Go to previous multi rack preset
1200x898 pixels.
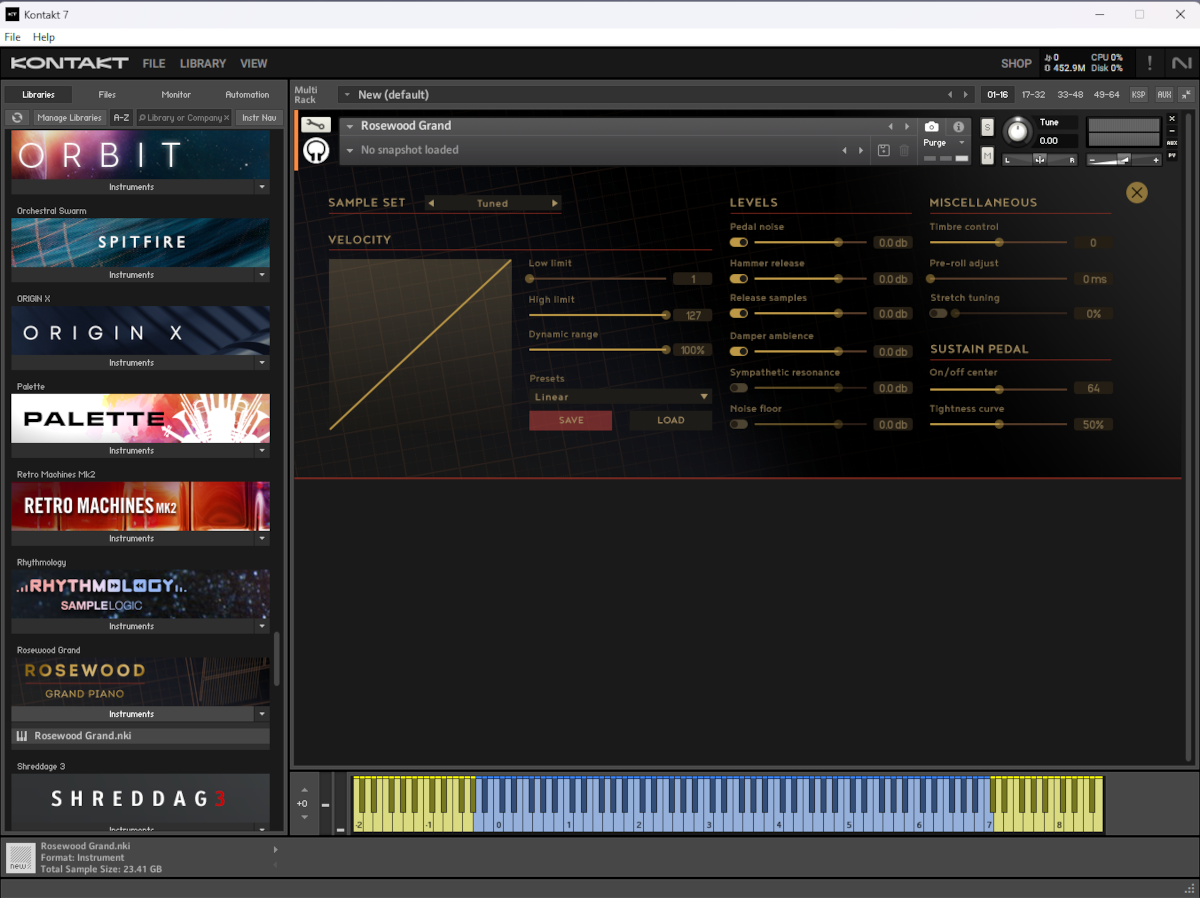[x=950, y=95]
